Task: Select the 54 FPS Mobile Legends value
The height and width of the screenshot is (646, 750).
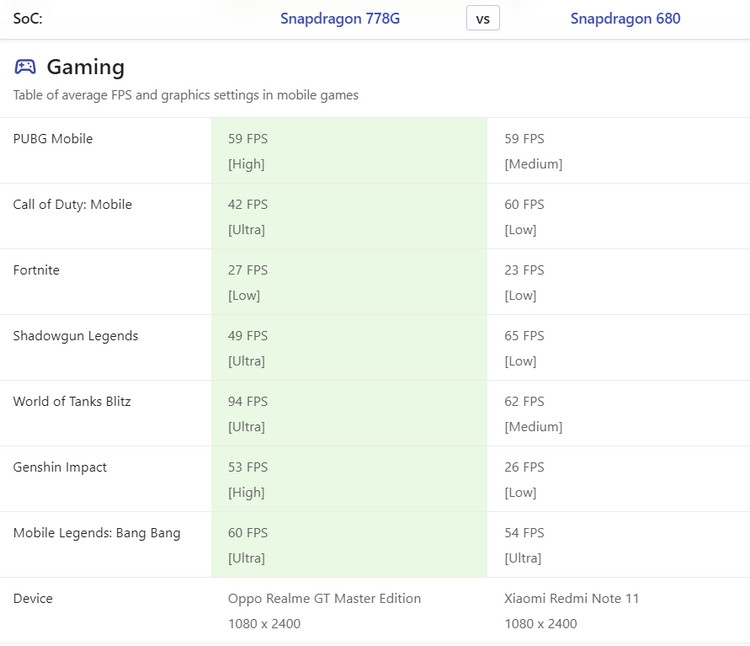Action: point(524,533)
